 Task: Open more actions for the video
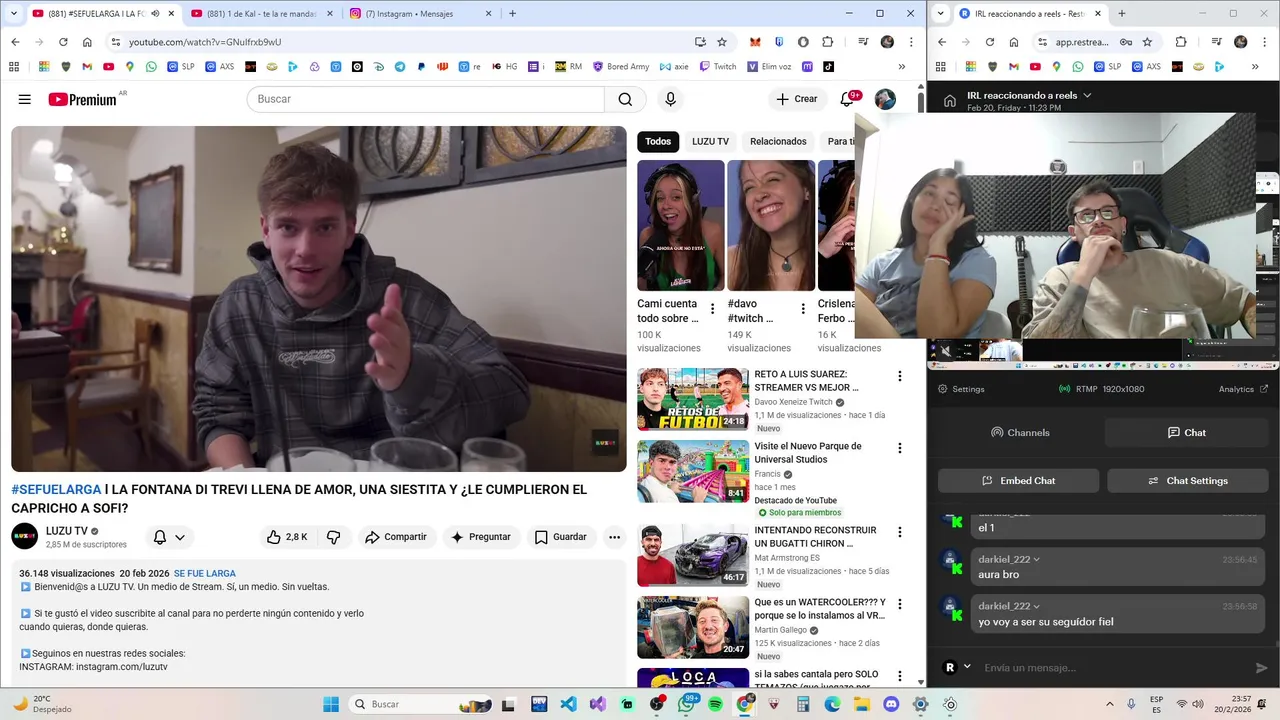[x=614, y=537]
